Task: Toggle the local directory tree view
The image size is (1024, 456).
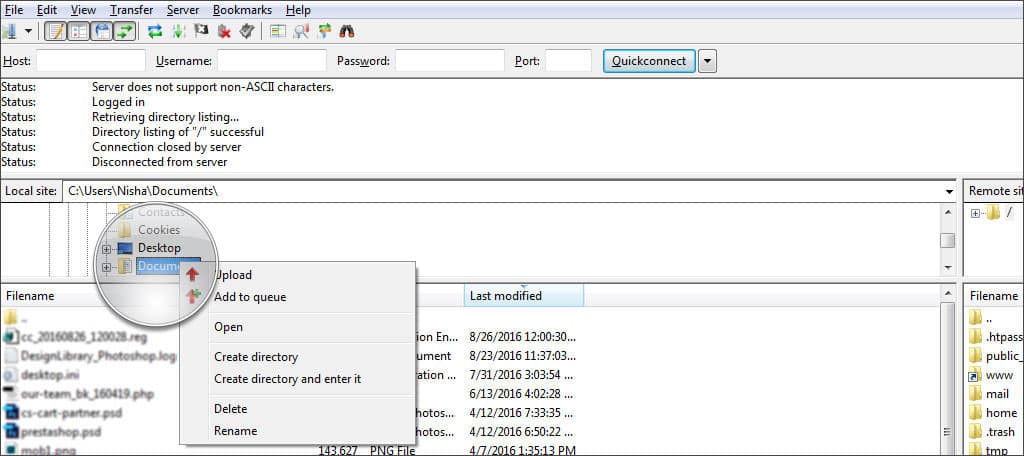Action: [79, 31]
